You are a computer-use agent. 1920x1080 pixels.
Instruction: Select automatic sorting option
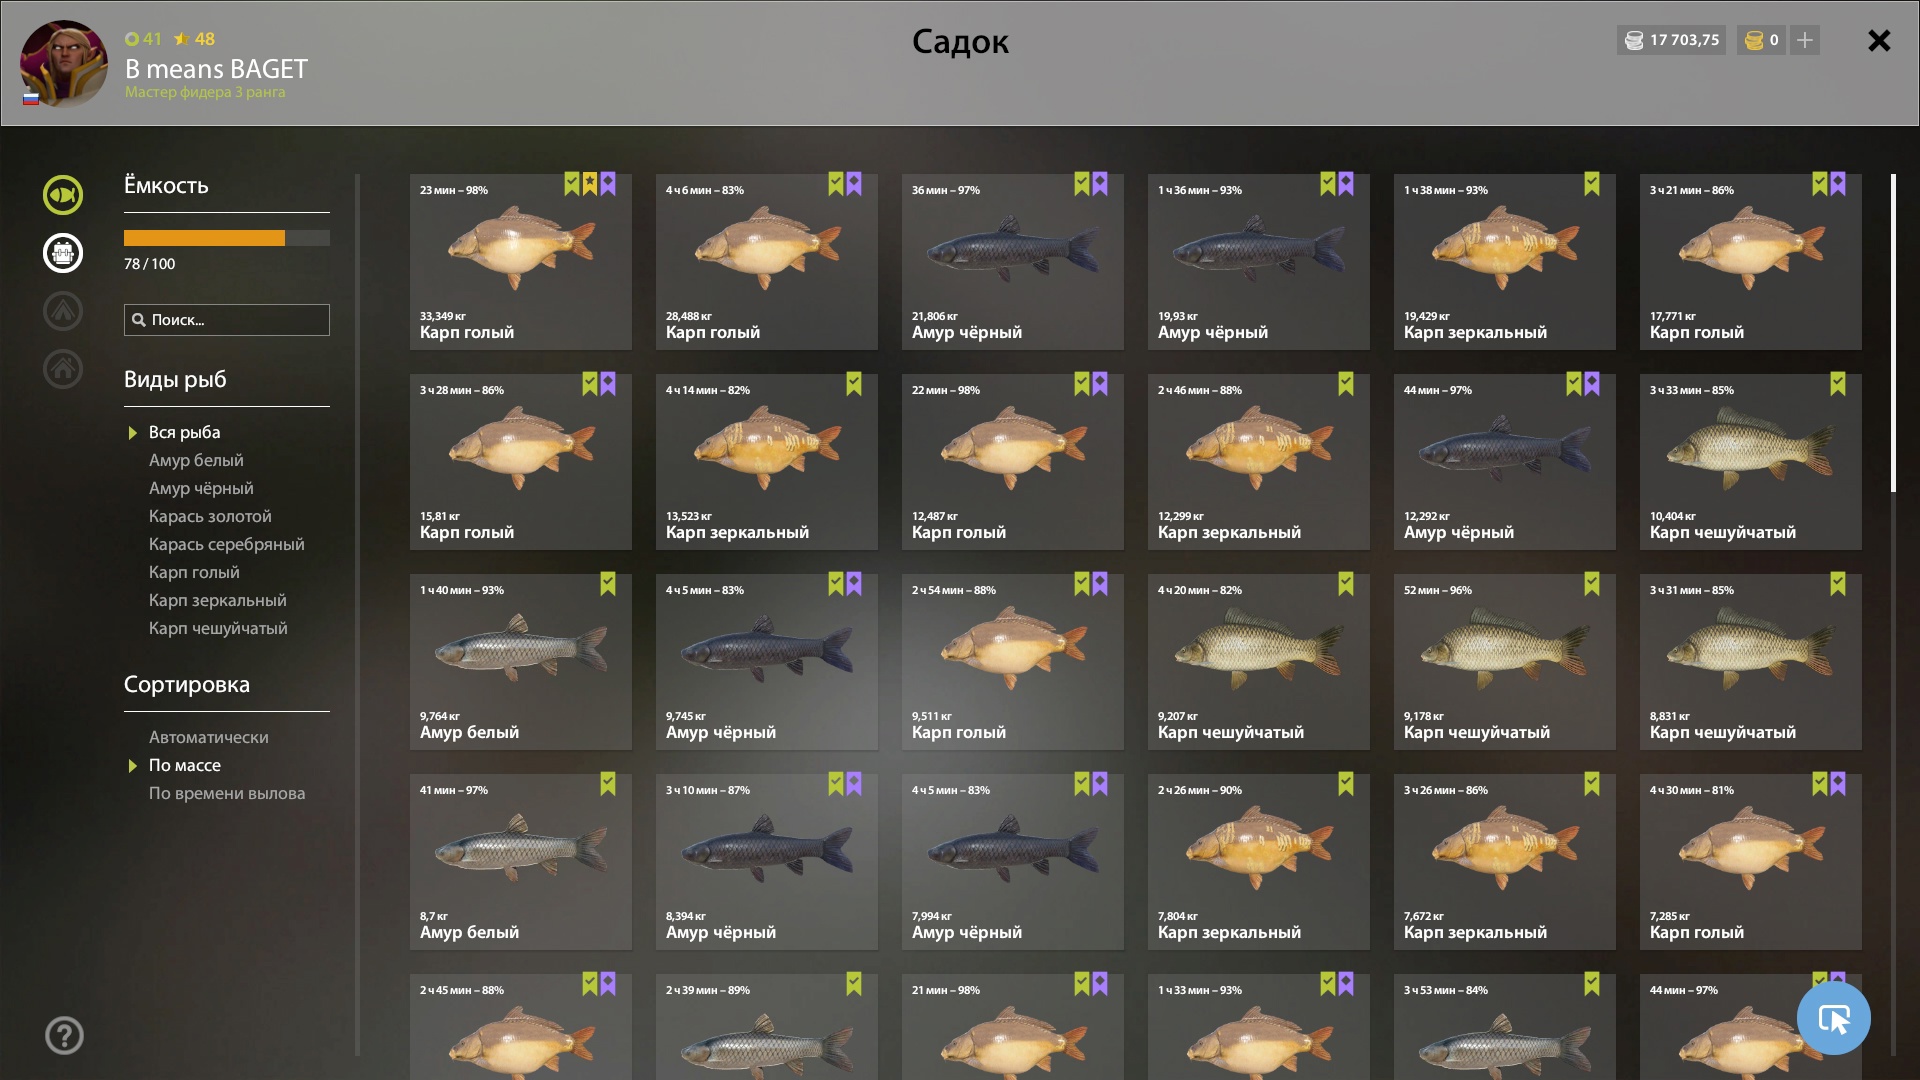click(x=208, y=737)
